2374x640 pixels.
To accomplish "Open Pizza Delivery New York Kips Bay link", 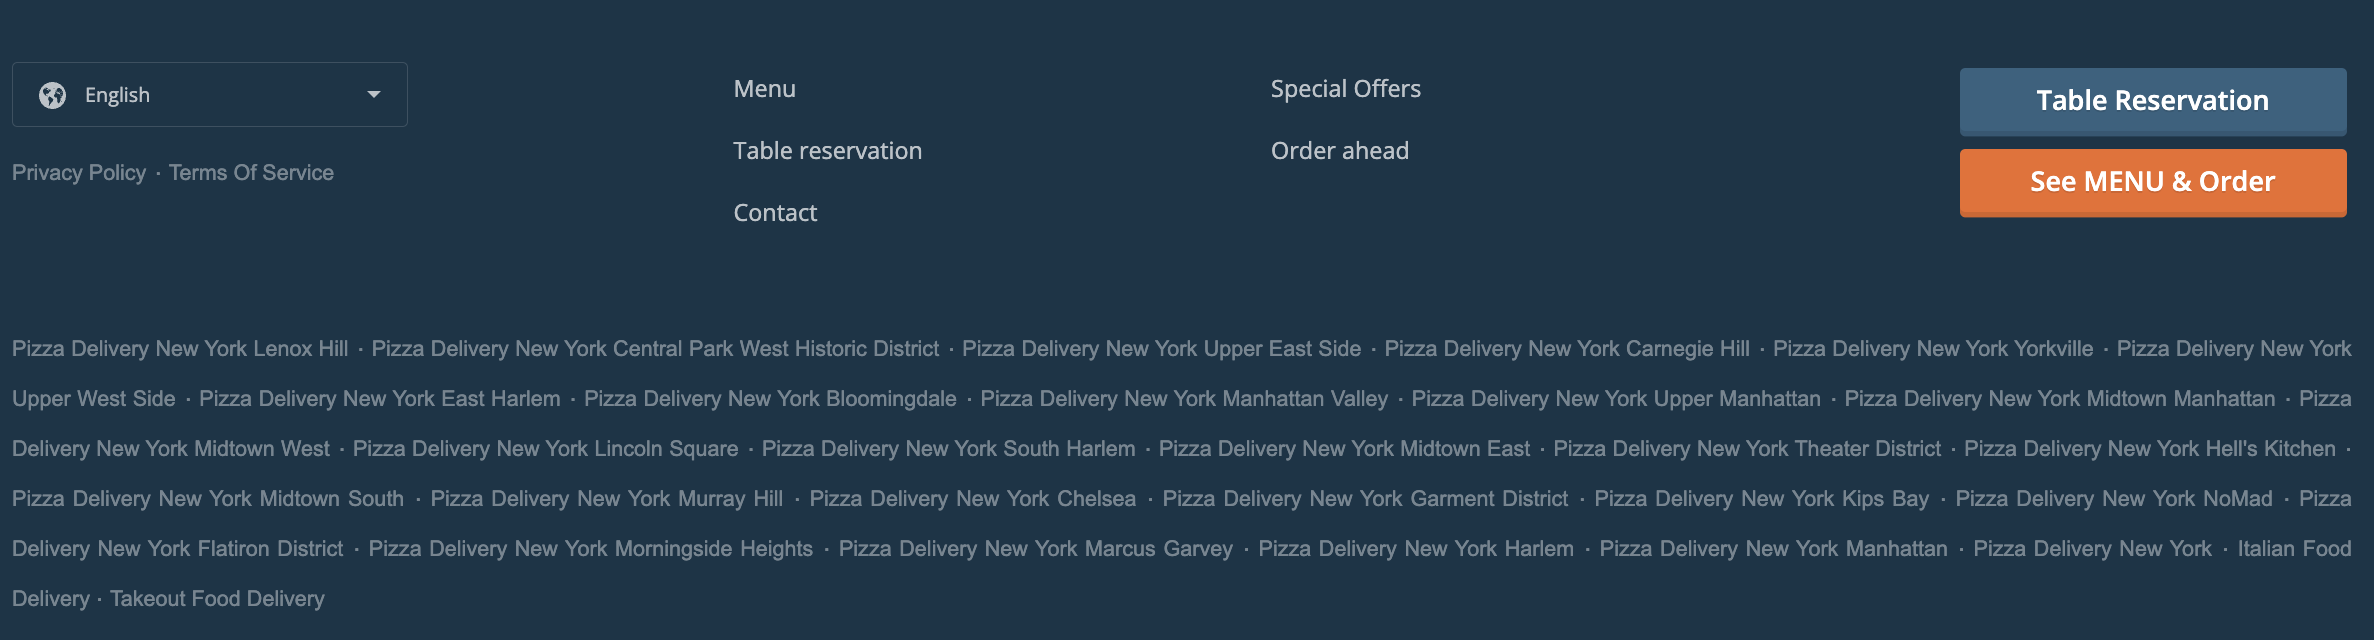I will click(1762, 499).
